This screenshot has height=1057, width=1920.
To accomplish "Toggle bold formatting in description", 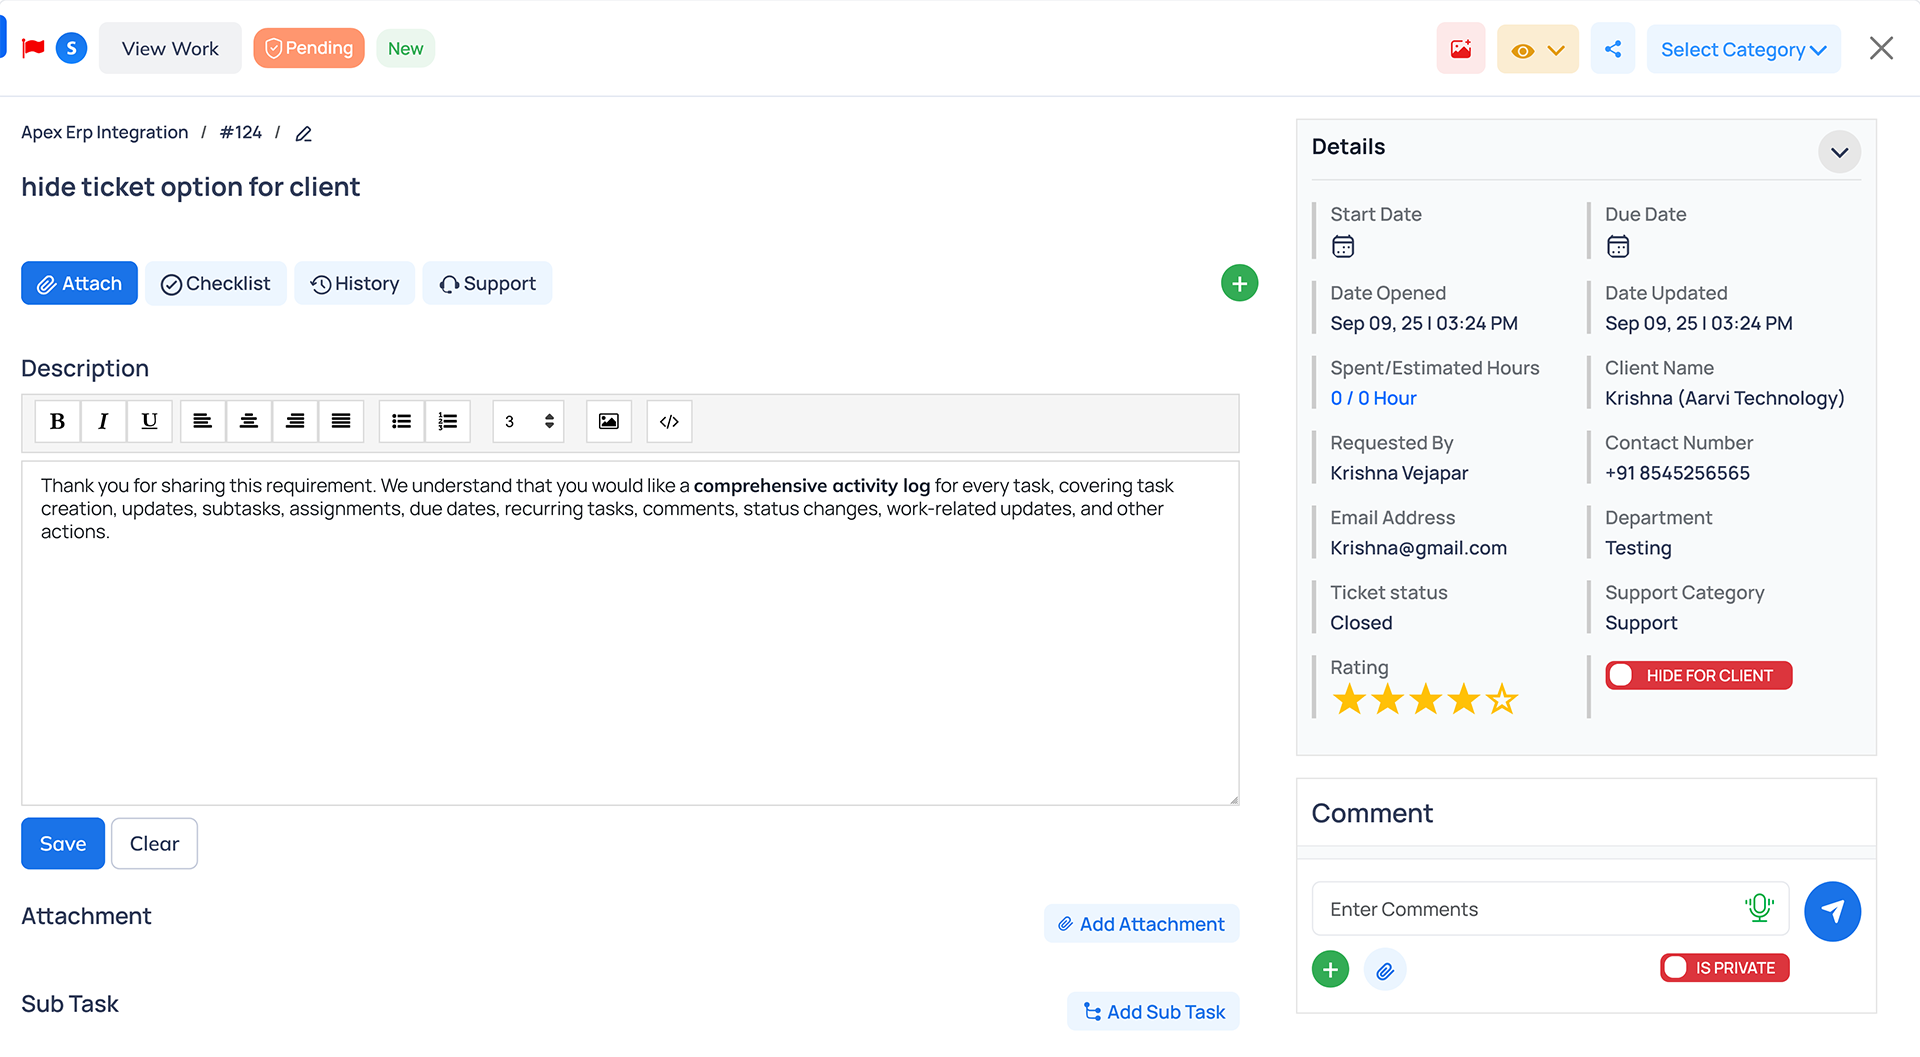I will tap(57, 421).
